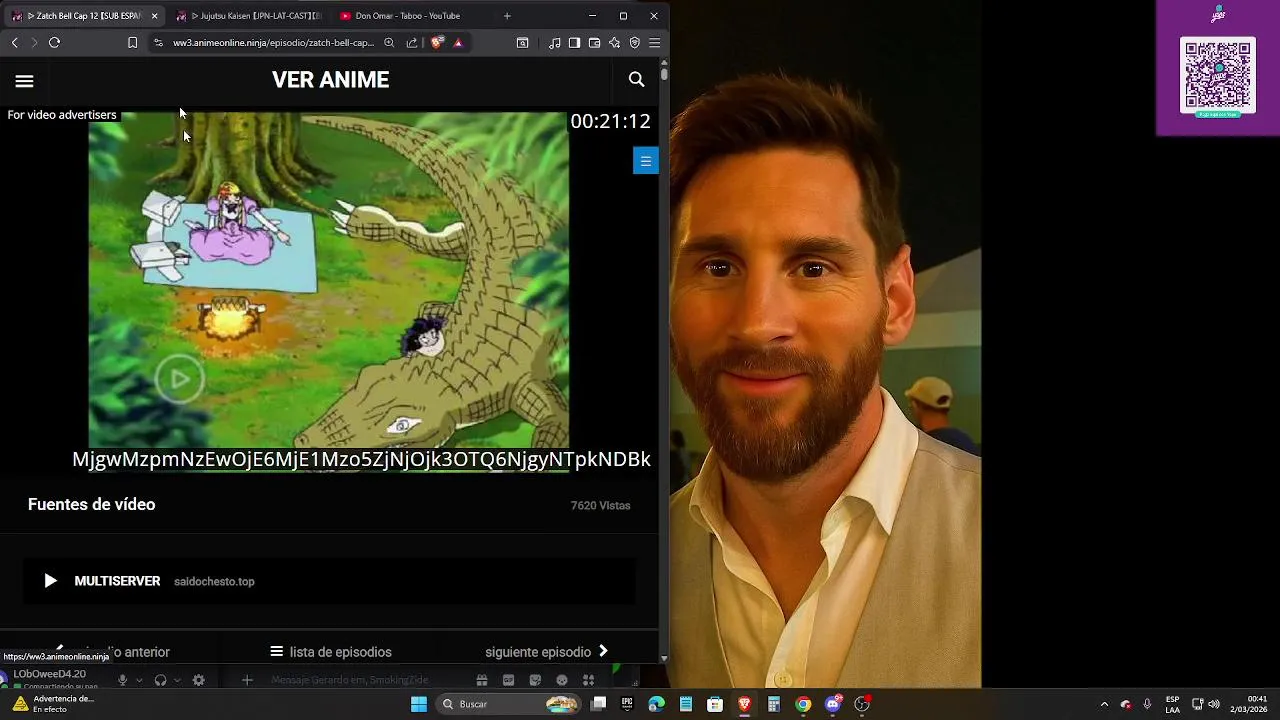Open the Brave main menu
1280x720 pixels.
(654, 43)
